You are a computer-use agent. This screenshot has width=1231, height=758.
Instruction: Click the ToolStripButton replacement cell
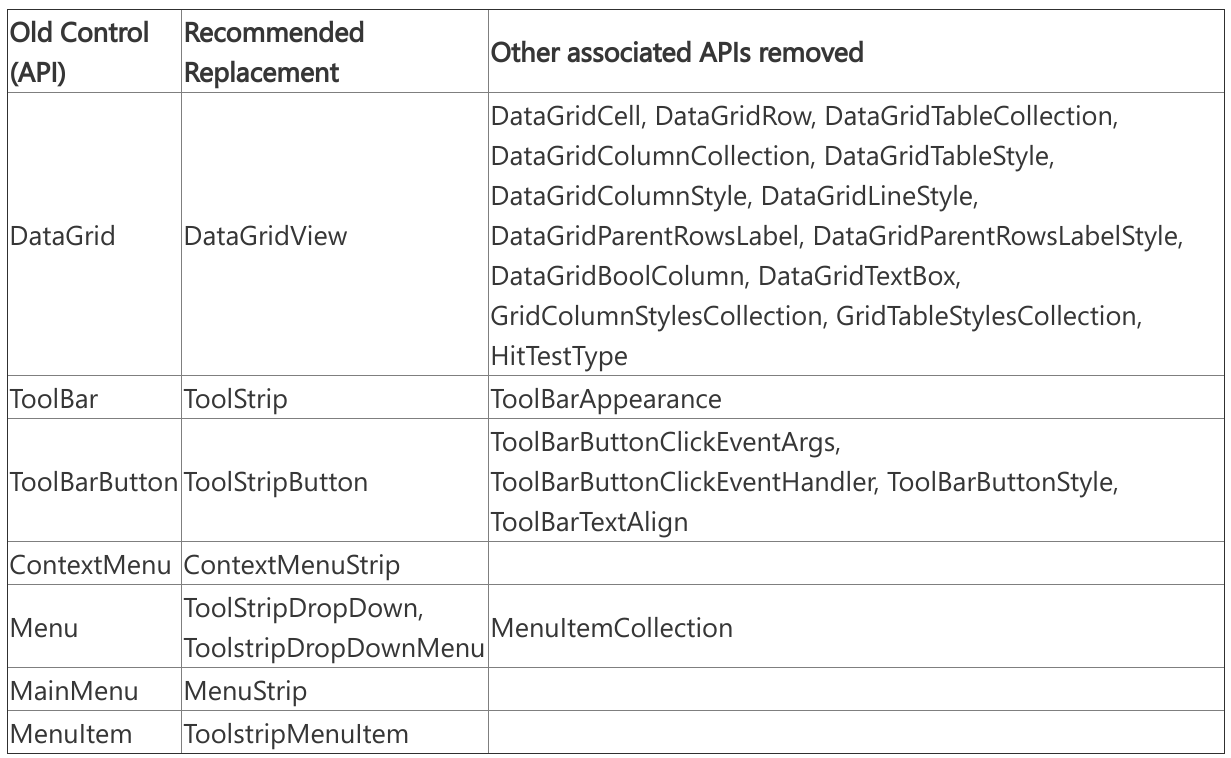276,482
